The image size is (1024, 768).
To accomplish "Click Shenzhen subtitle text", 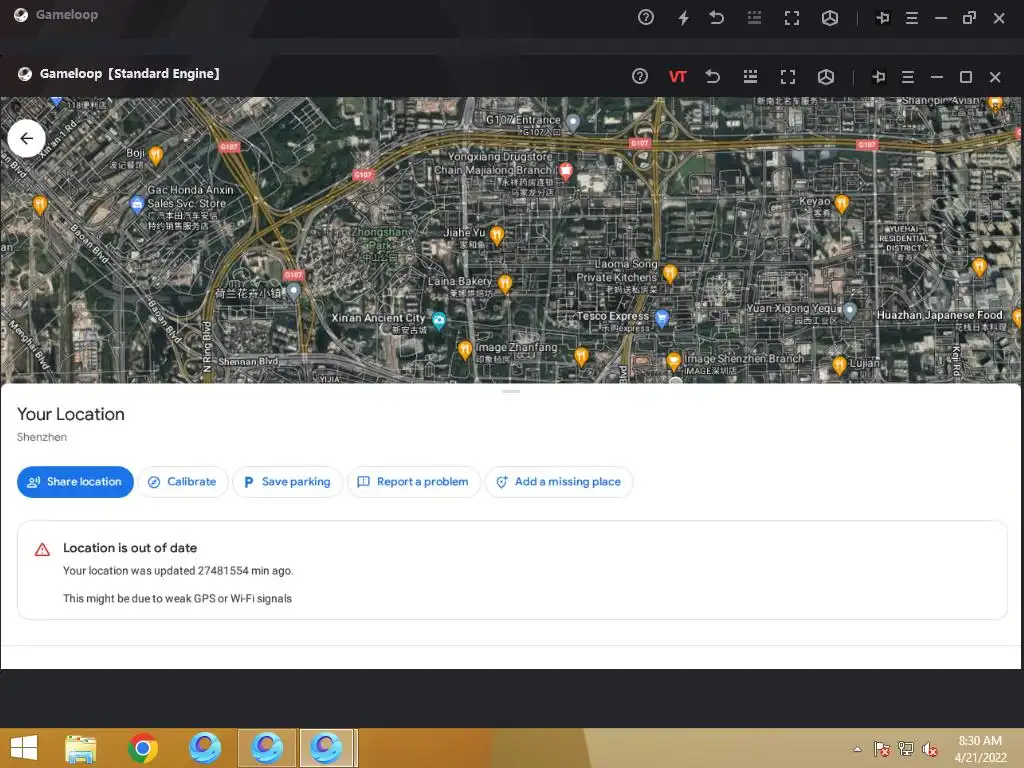I will click(x=42, y=437).
